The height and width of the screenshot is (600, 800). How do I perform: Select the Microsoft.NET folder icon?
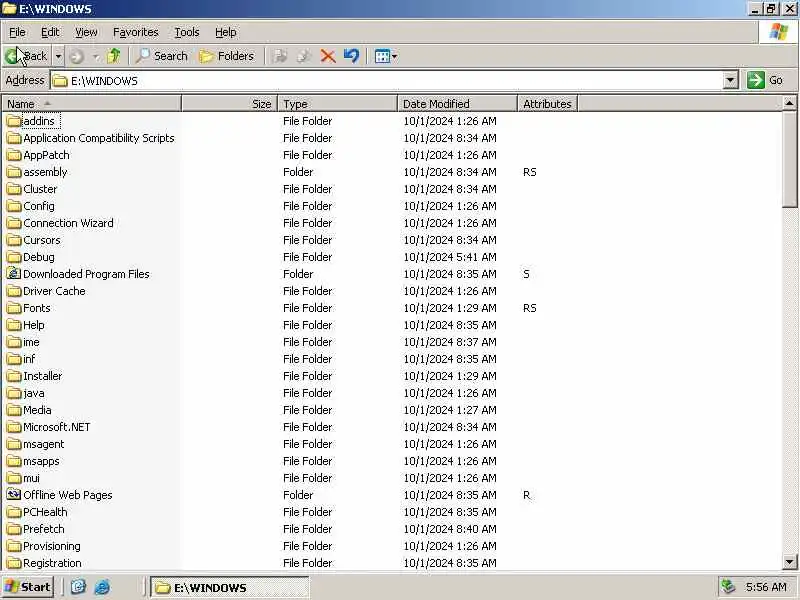coord(14,427)
